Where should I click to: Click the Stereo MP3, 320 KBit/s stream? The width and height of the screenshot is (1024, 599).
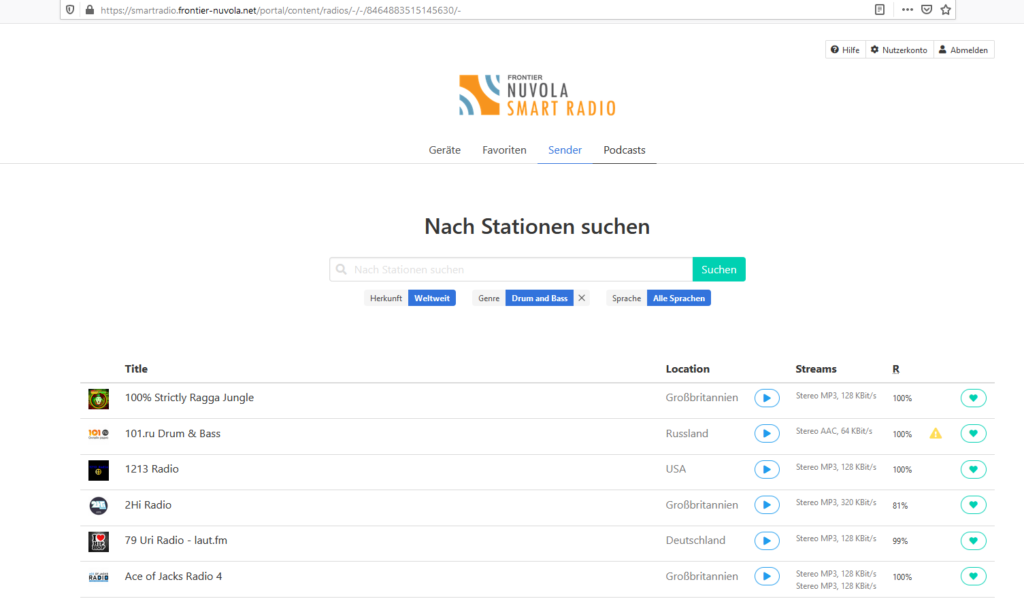tap(836, 502)
